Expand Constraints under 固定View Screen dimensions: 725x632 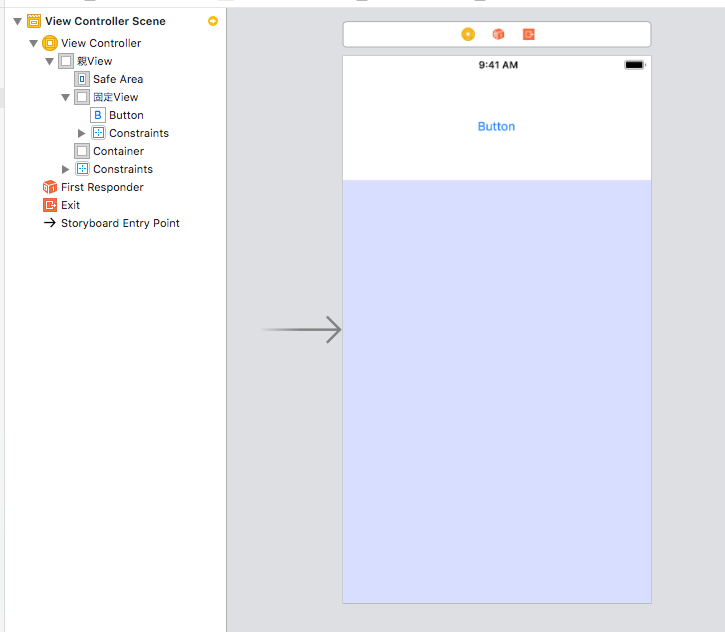coord(82,133)
